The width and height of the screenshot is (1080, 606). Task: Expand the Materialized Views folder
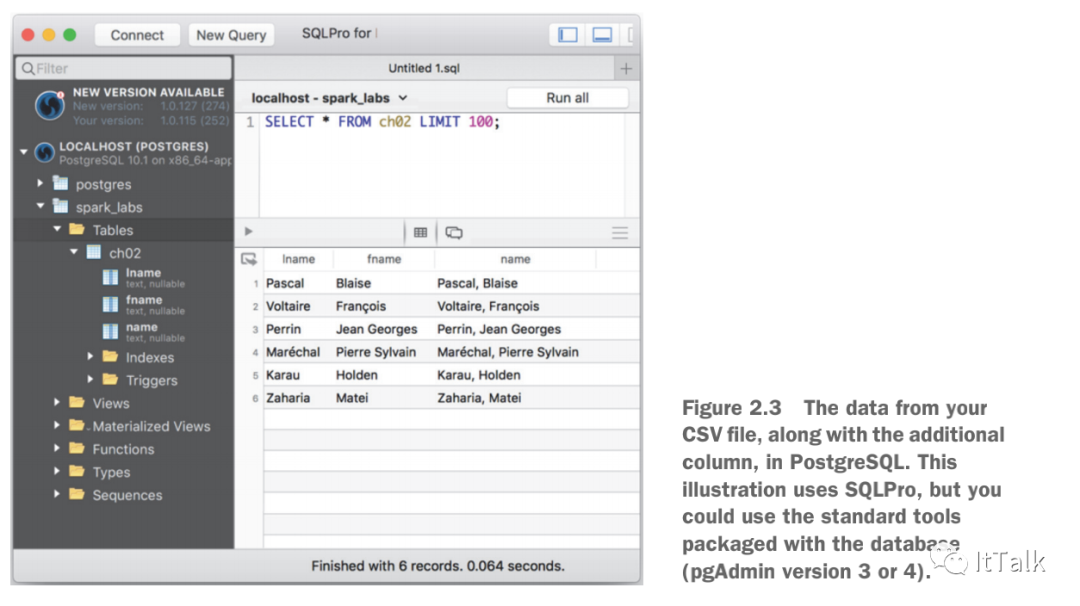click(57, 425)
